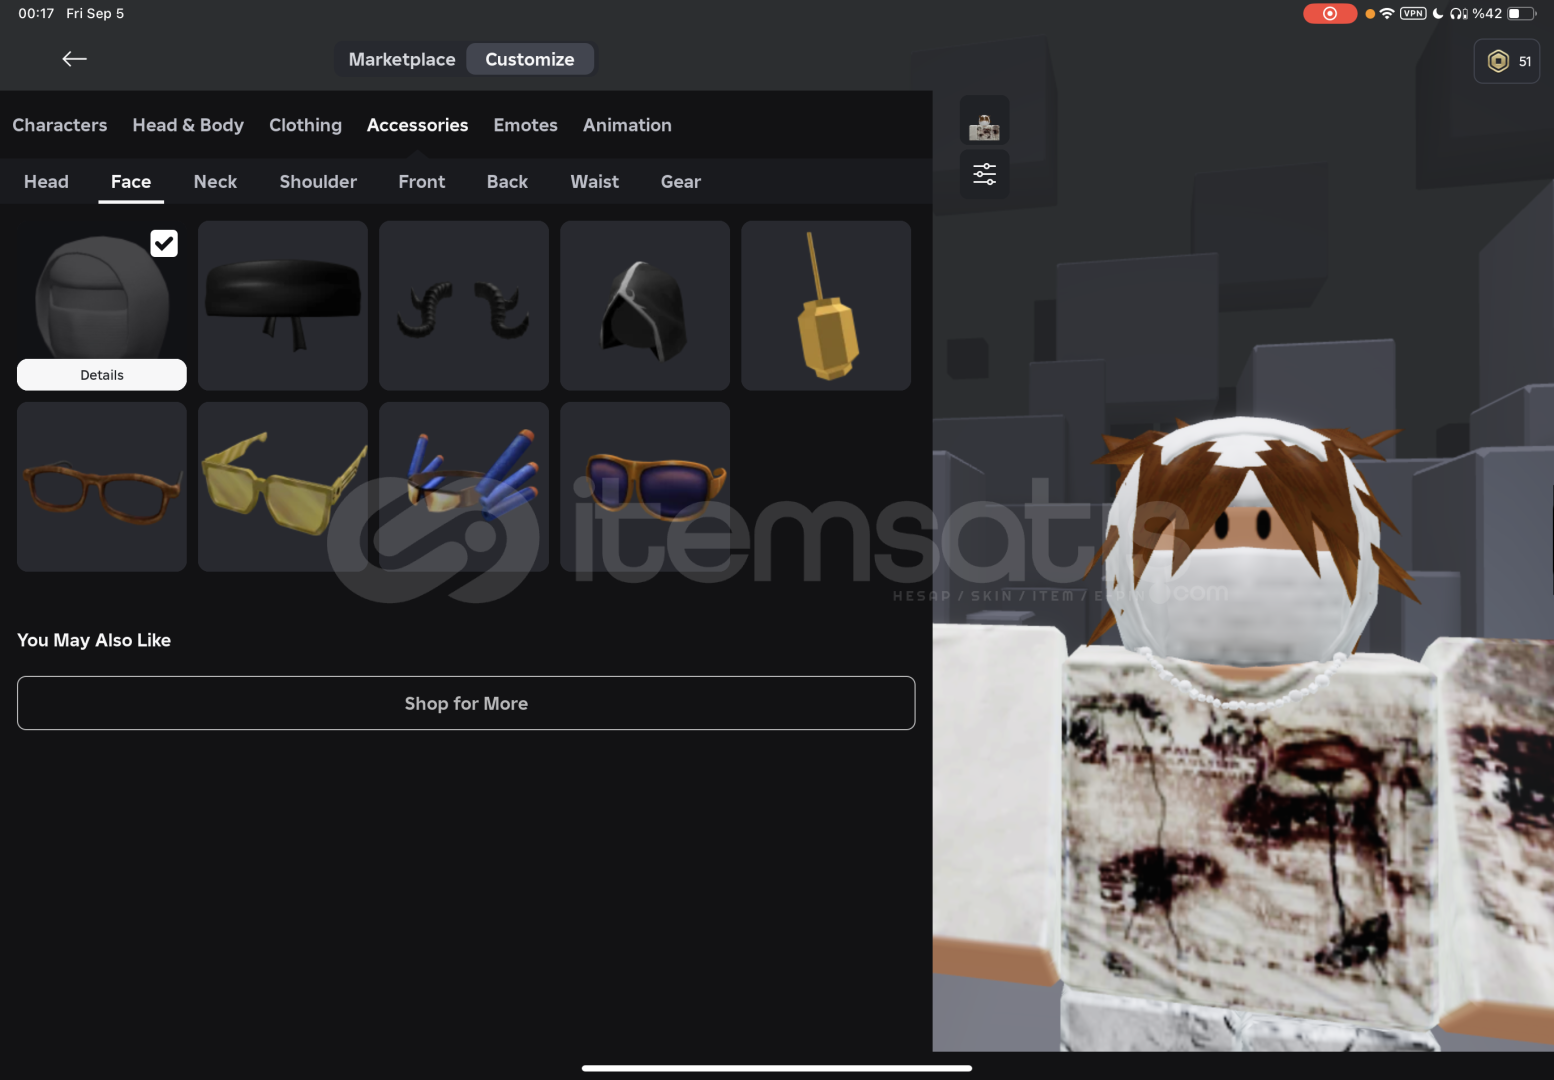Open the Clothing category
Viewport: 1554px width, 1080px height.
[305, 125]
